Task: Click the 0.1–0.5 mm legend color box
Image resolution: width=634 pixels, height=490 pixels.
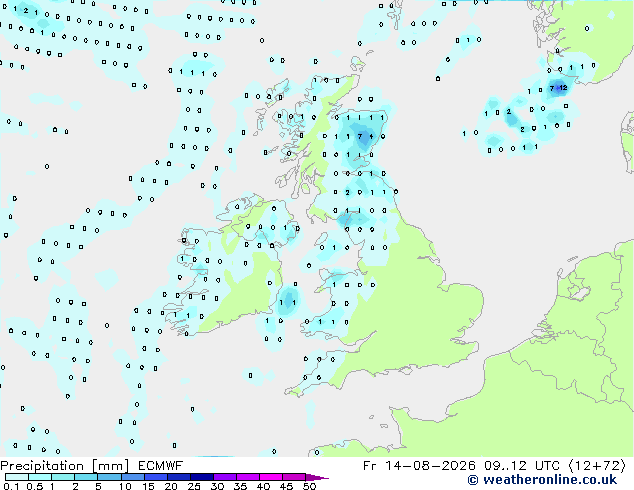Action: pyautogui.click(x=17, y=477)
